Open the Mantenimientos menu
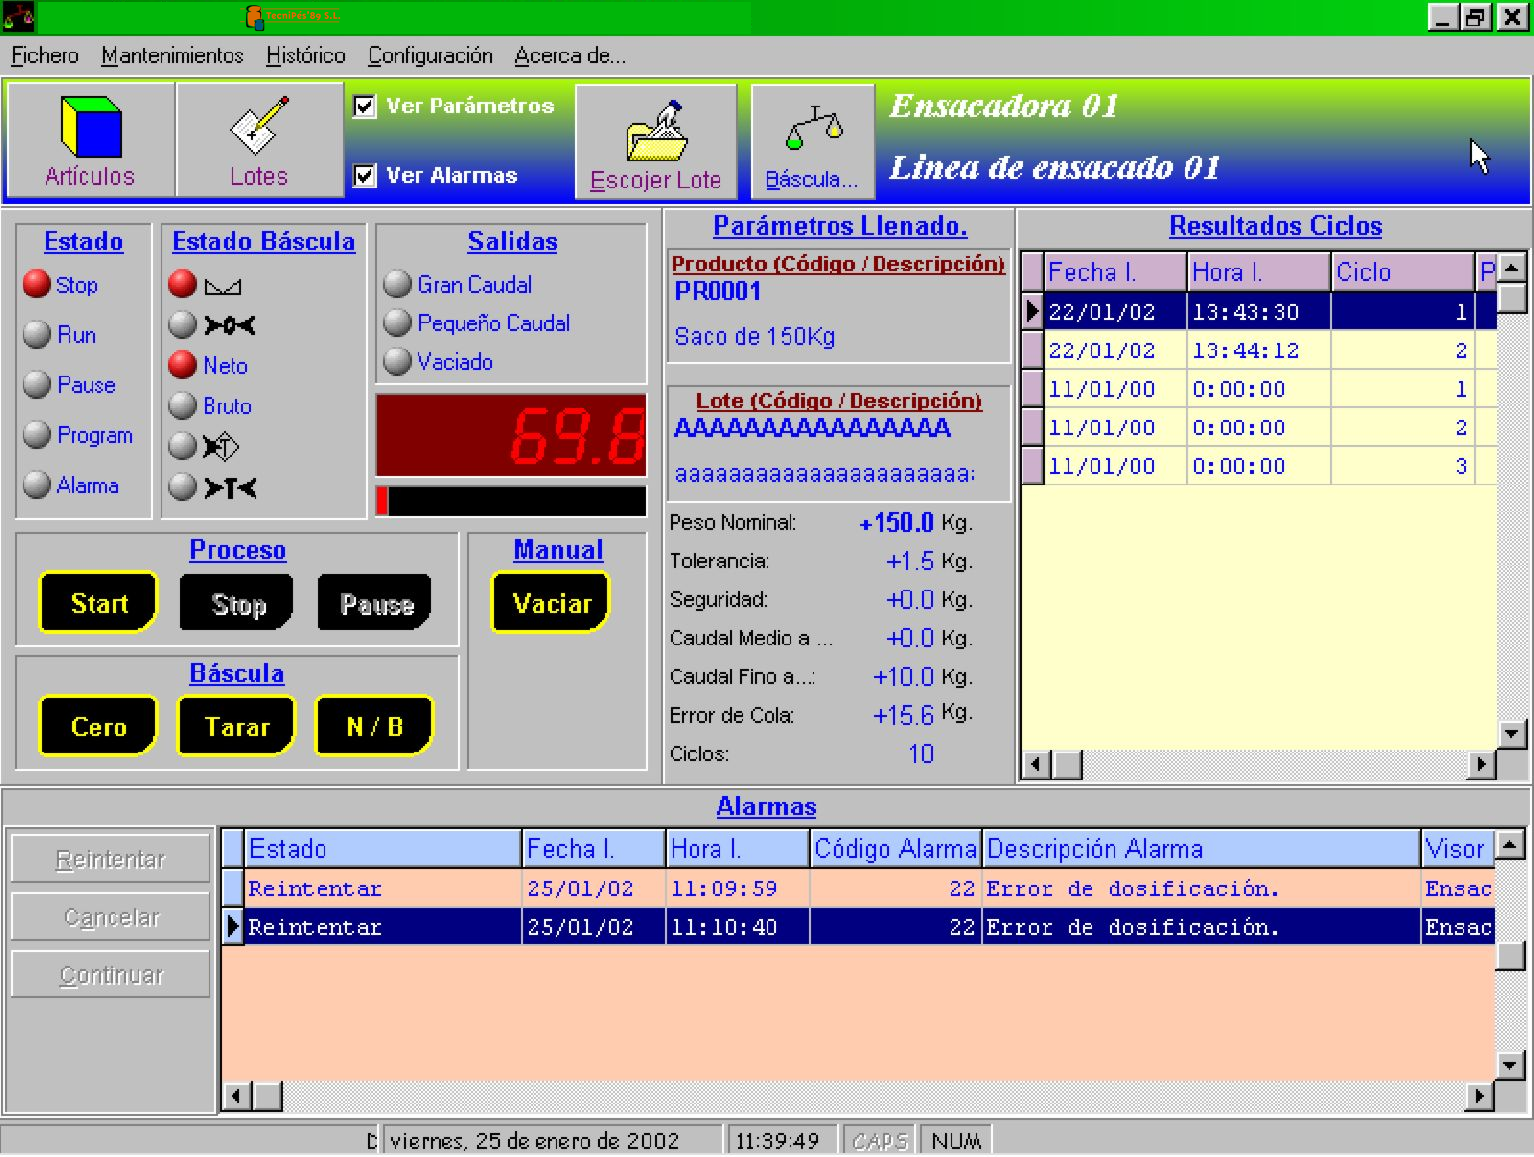This screenshot has width=1534, height=1157. pyautogui.click(x=172, y=56)
